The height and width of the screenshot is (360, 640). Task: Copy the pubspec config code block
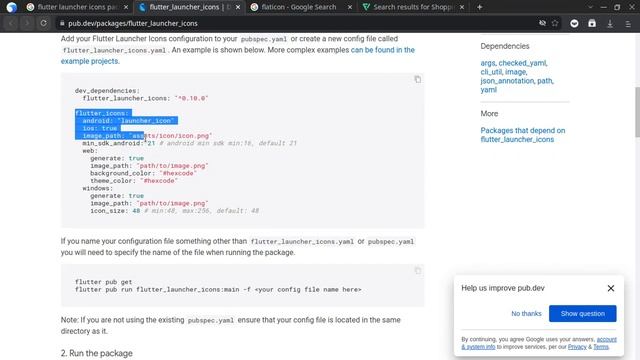point(418,79)
